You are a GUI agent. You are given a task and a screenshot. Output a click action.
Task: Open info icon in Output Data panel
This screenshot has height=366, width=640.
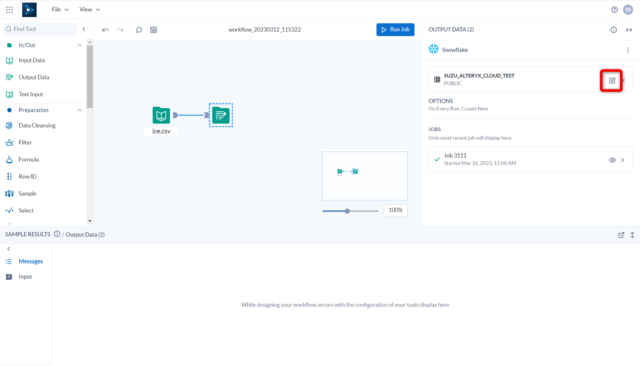click(613, 30)
